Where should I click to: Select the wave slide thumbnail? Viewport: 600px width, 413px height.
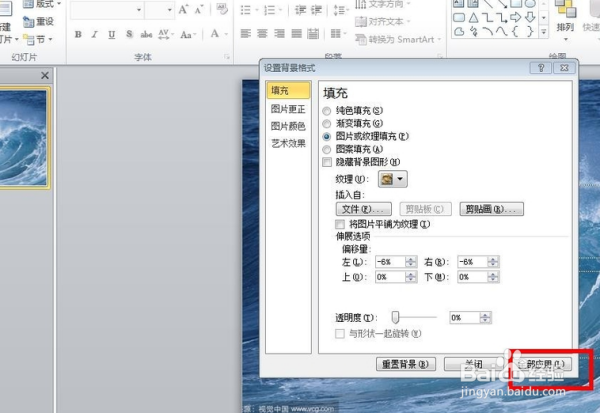pos(24,138)
